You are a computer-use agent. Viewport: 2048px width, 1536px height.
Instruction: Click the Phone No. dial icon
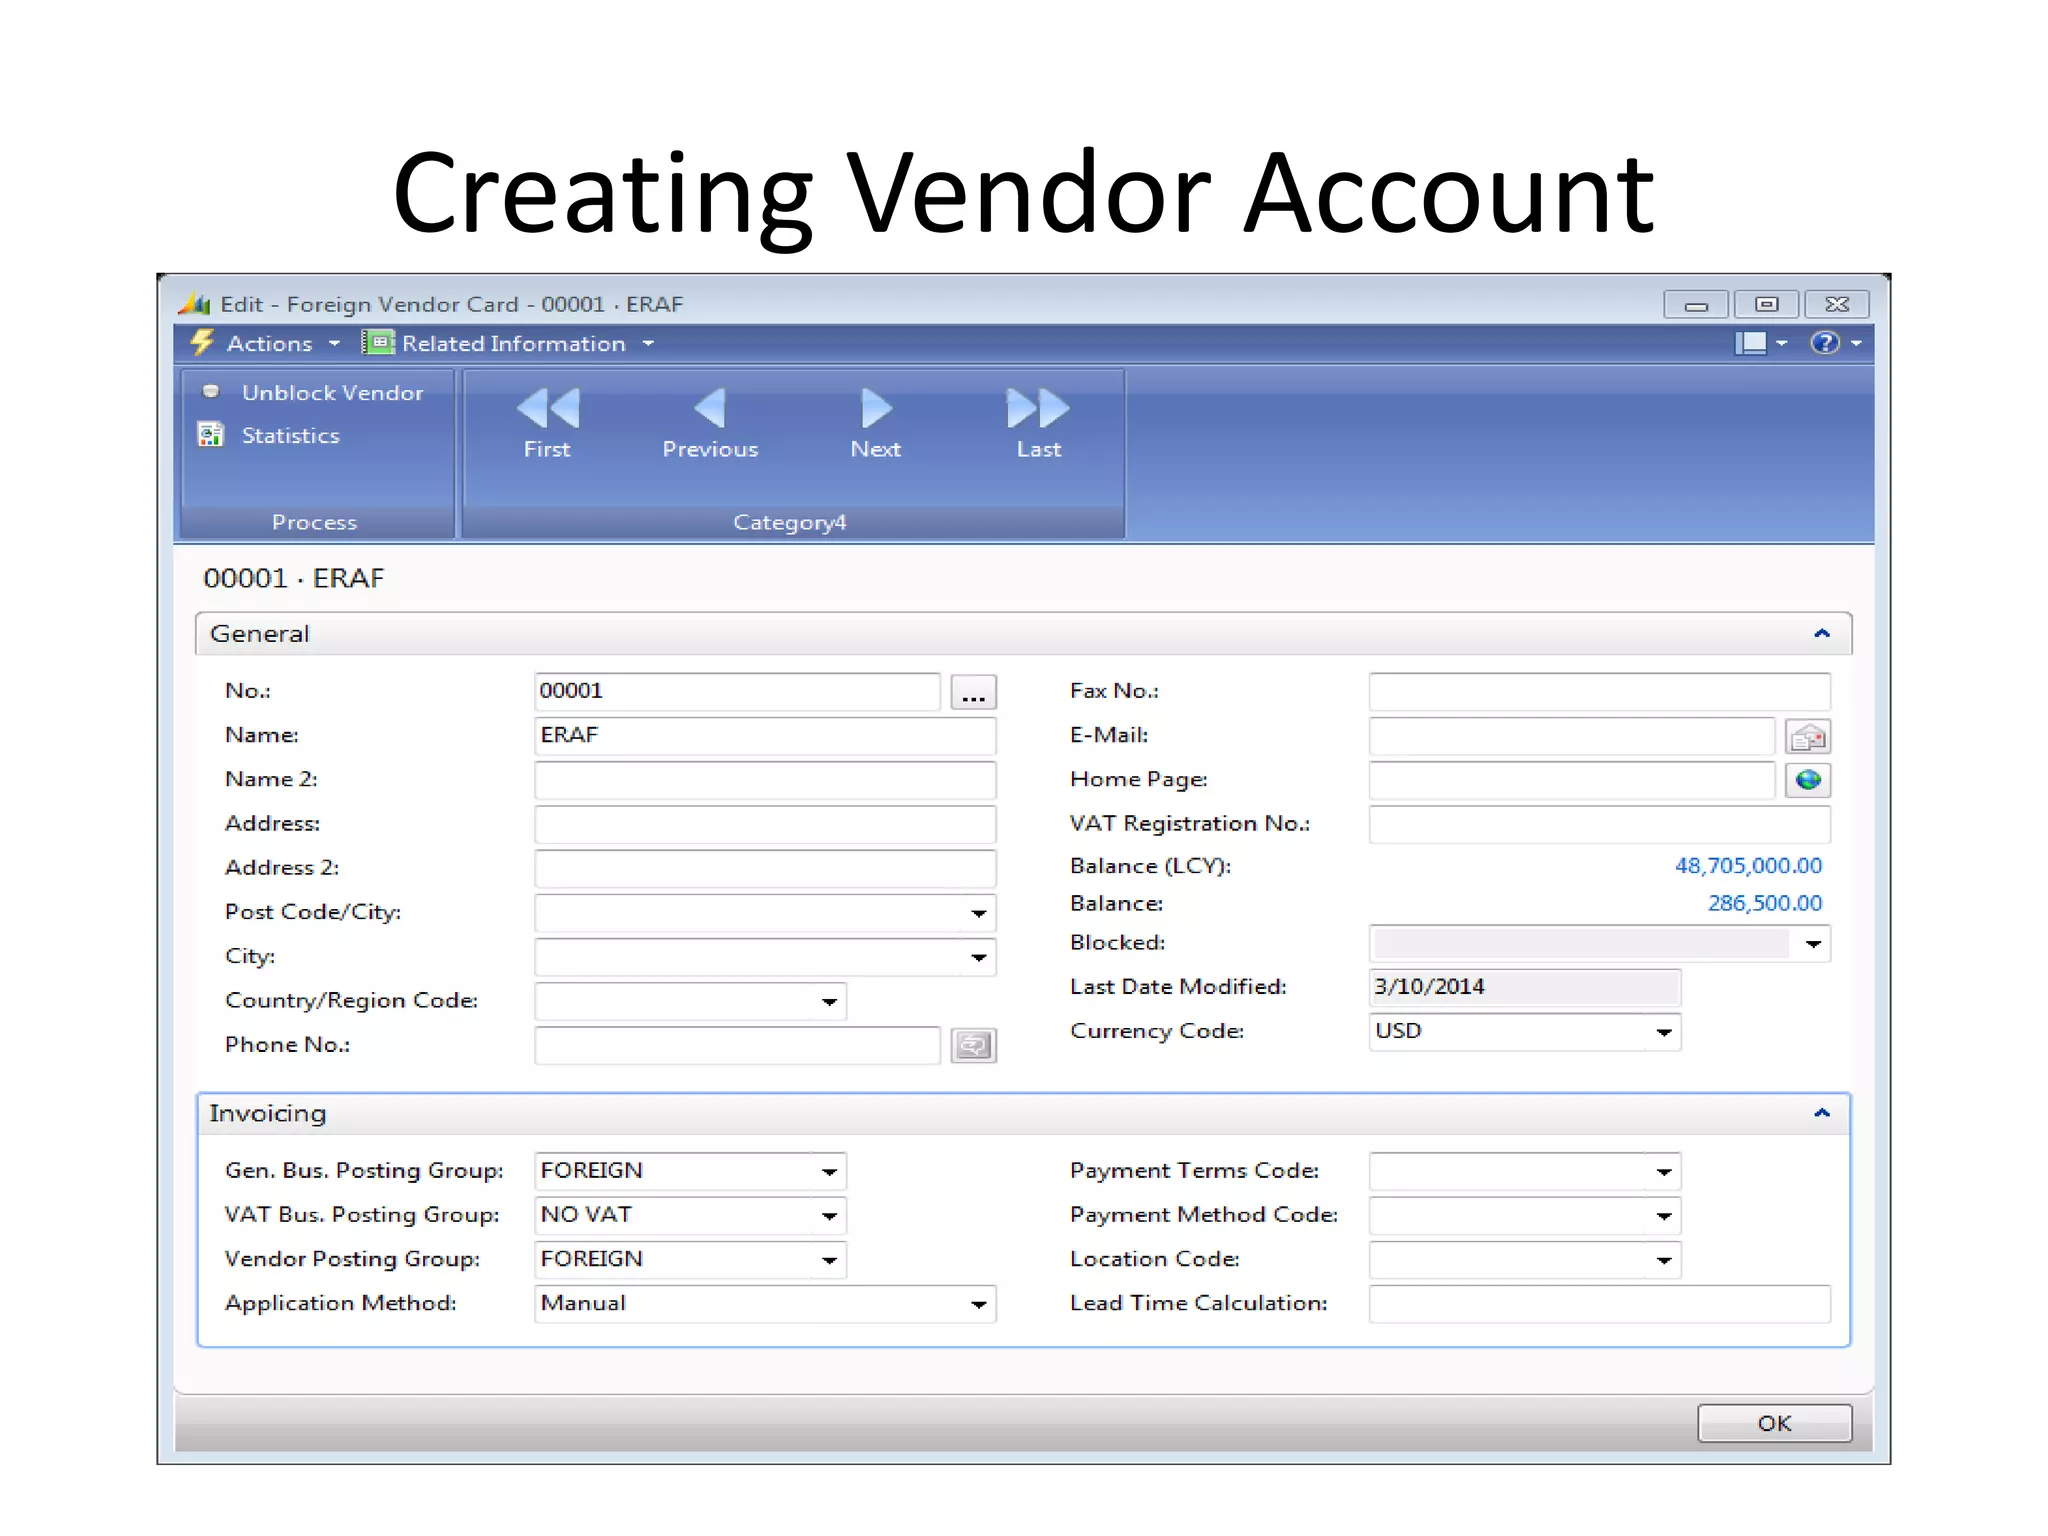tap(973, 1046)
